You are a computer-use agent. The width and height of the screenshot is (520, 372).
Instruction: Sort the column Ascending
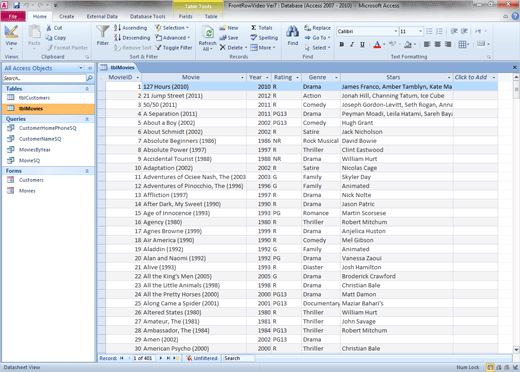tap(130, 28)
